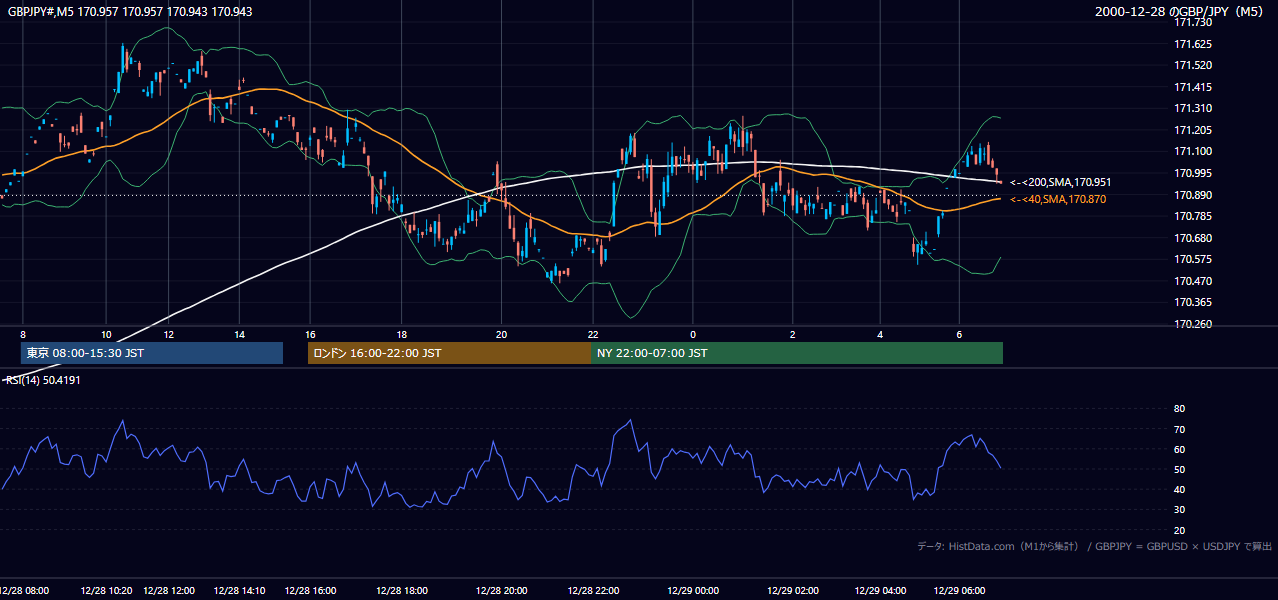Click the 171.415 price axis value

coord(1192,87)
